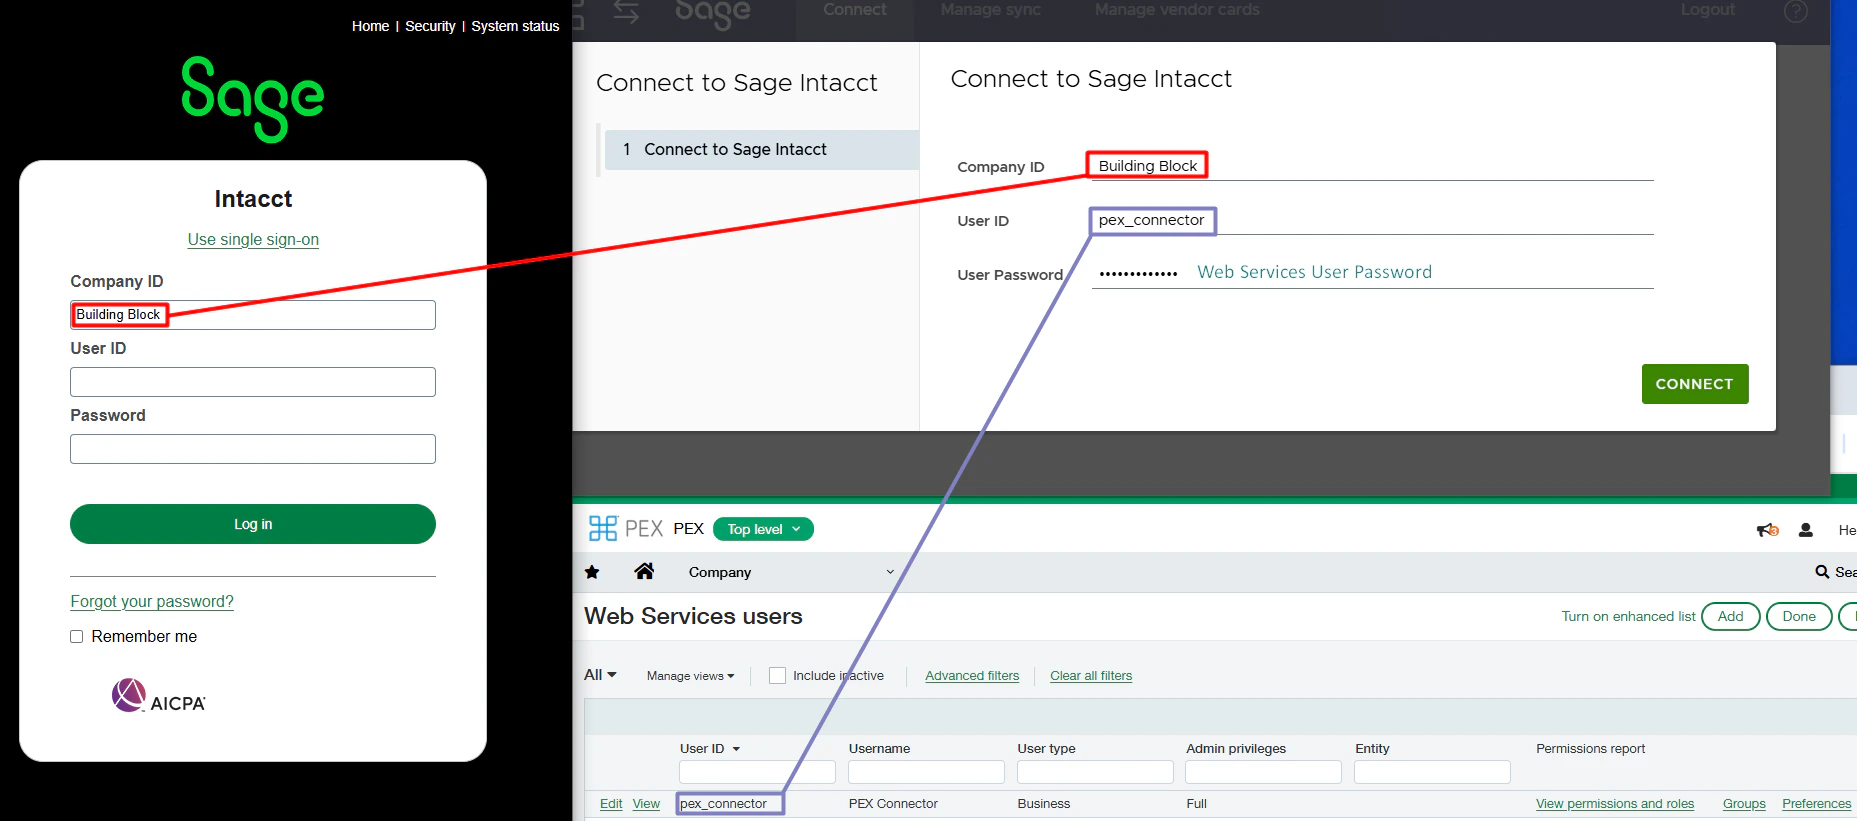Click the login Password field
The image size is (1857, 821).
point(253,449)
